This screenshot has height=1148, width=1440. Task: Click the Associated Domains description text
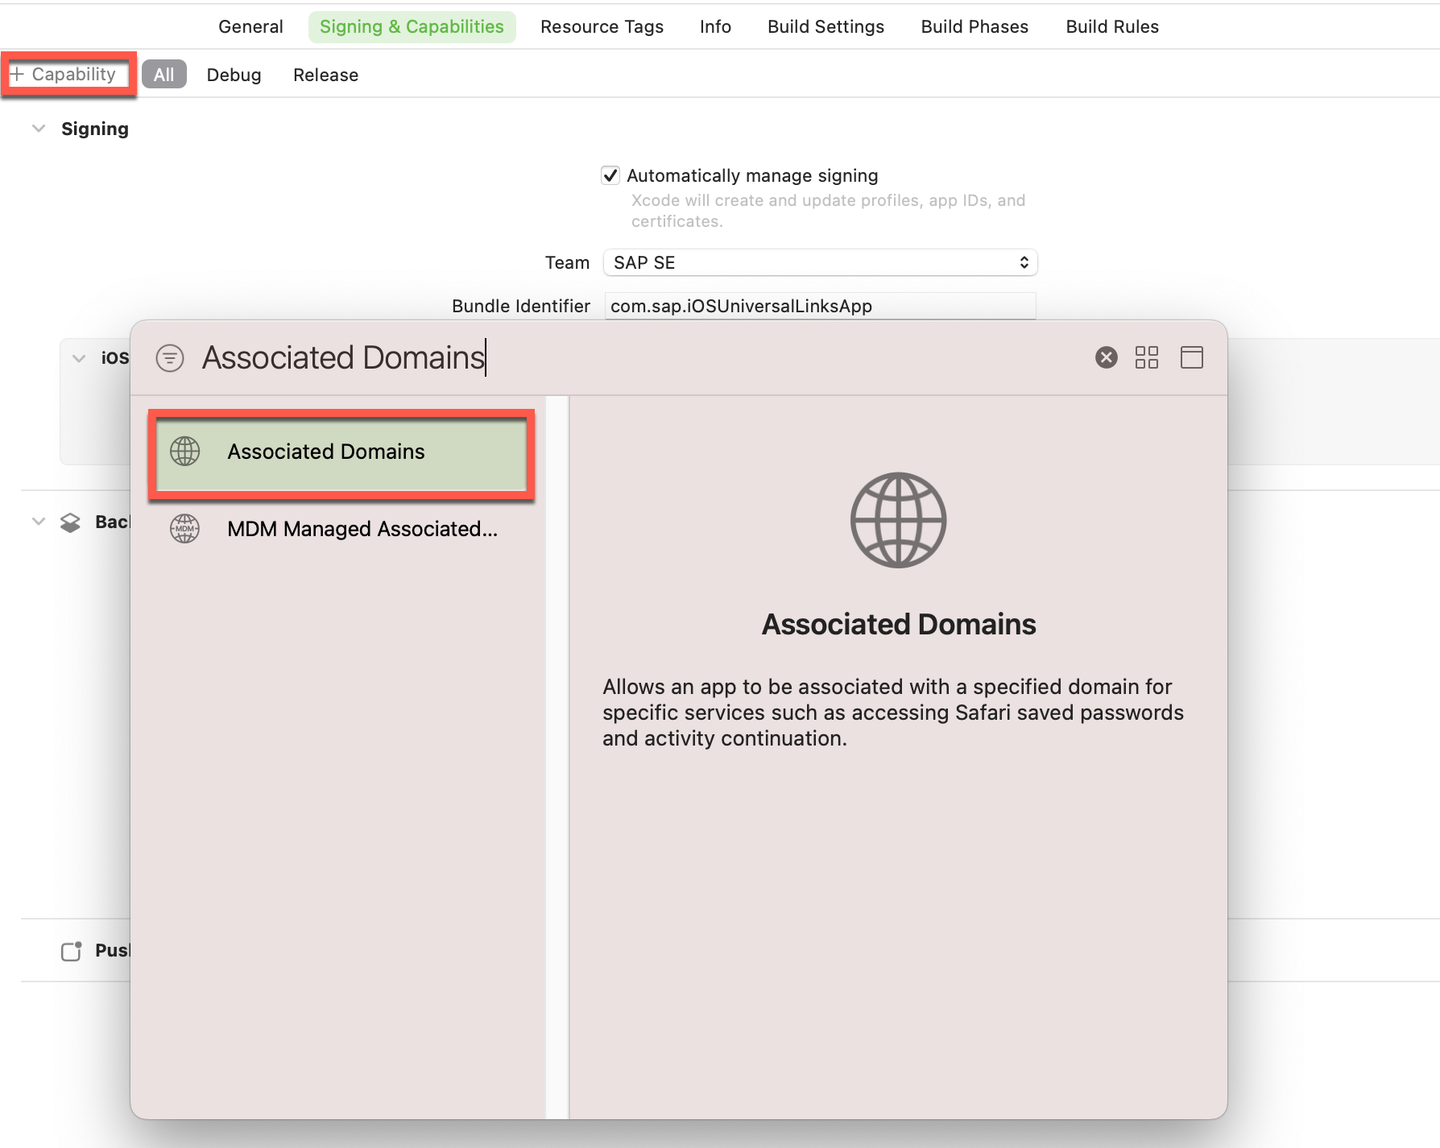[x=893, y=713]
